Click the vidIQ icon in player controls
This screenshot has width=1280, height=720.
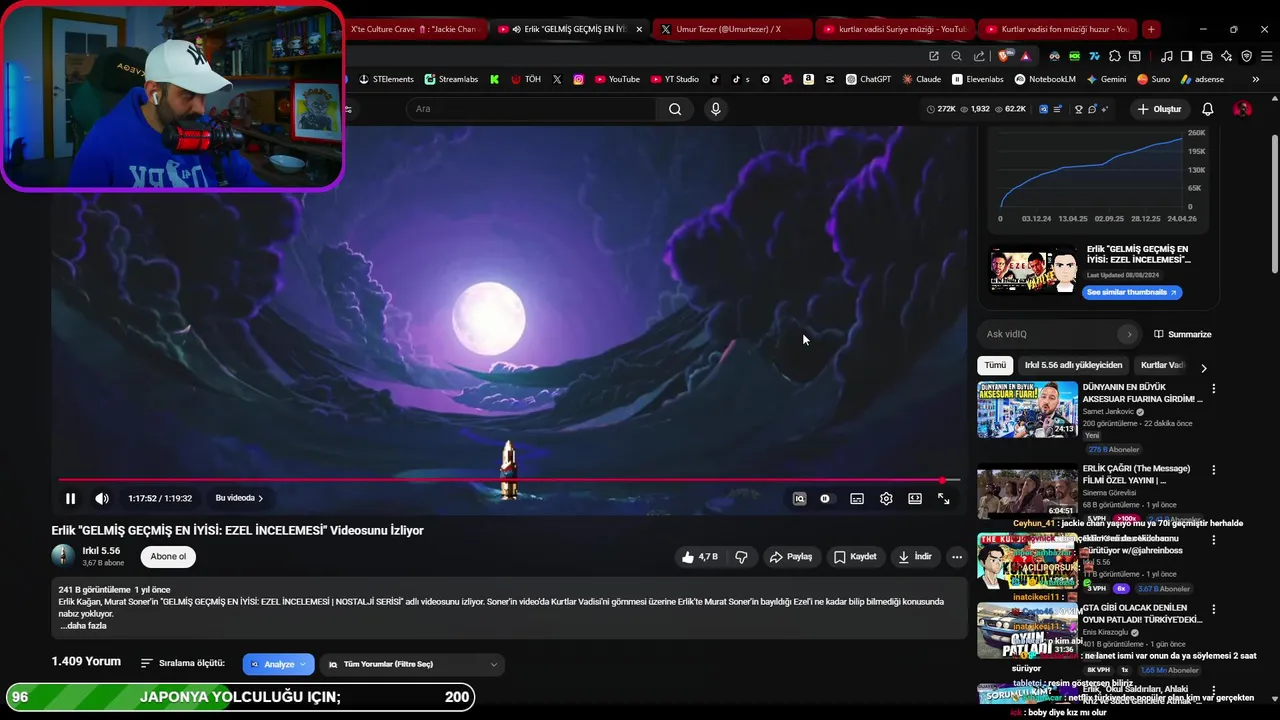pos(799,498)
